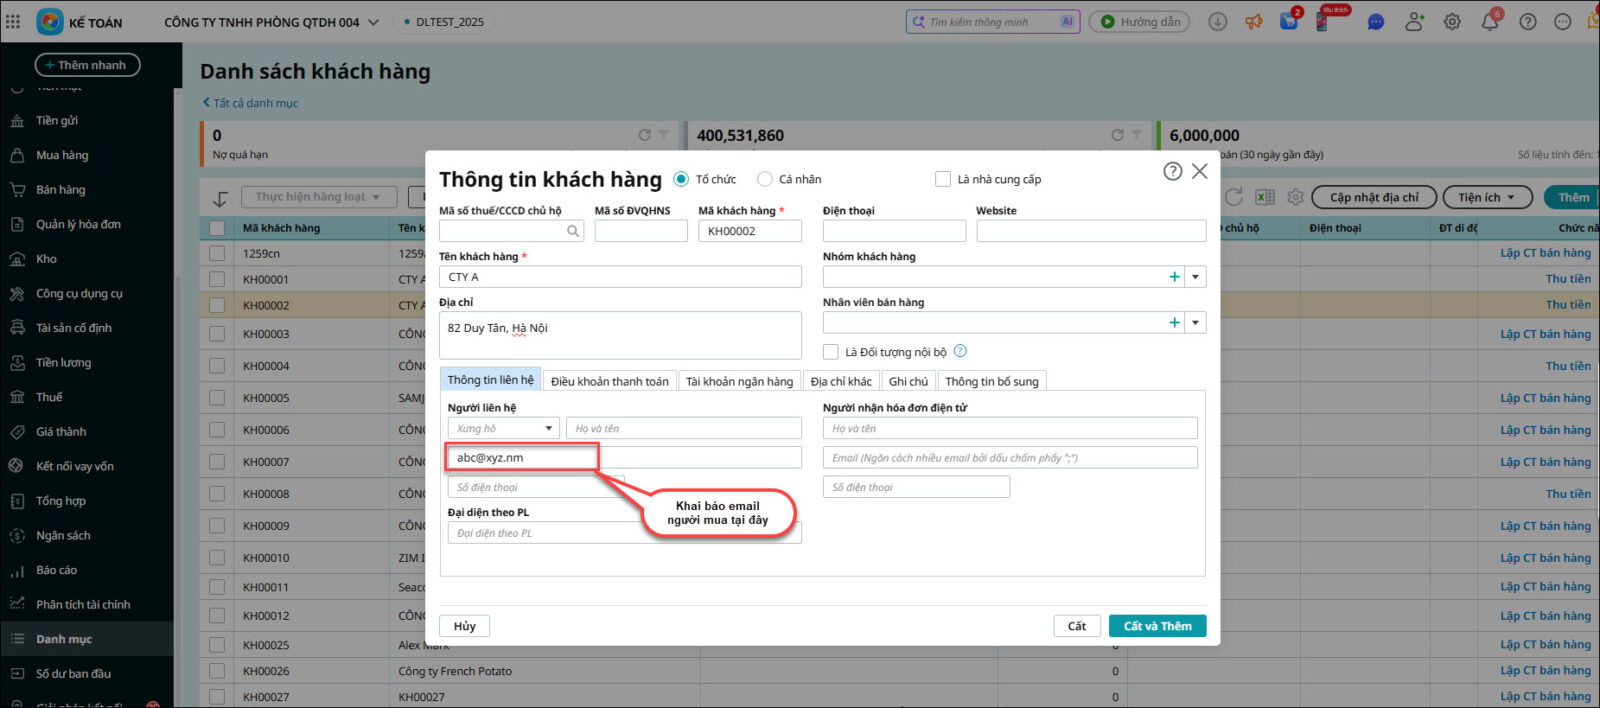Image resolution: width=1600 pixels, height=708 pixels.
Task: Open Bán hàng in the sidebar
Action: (x=60, y=190)
